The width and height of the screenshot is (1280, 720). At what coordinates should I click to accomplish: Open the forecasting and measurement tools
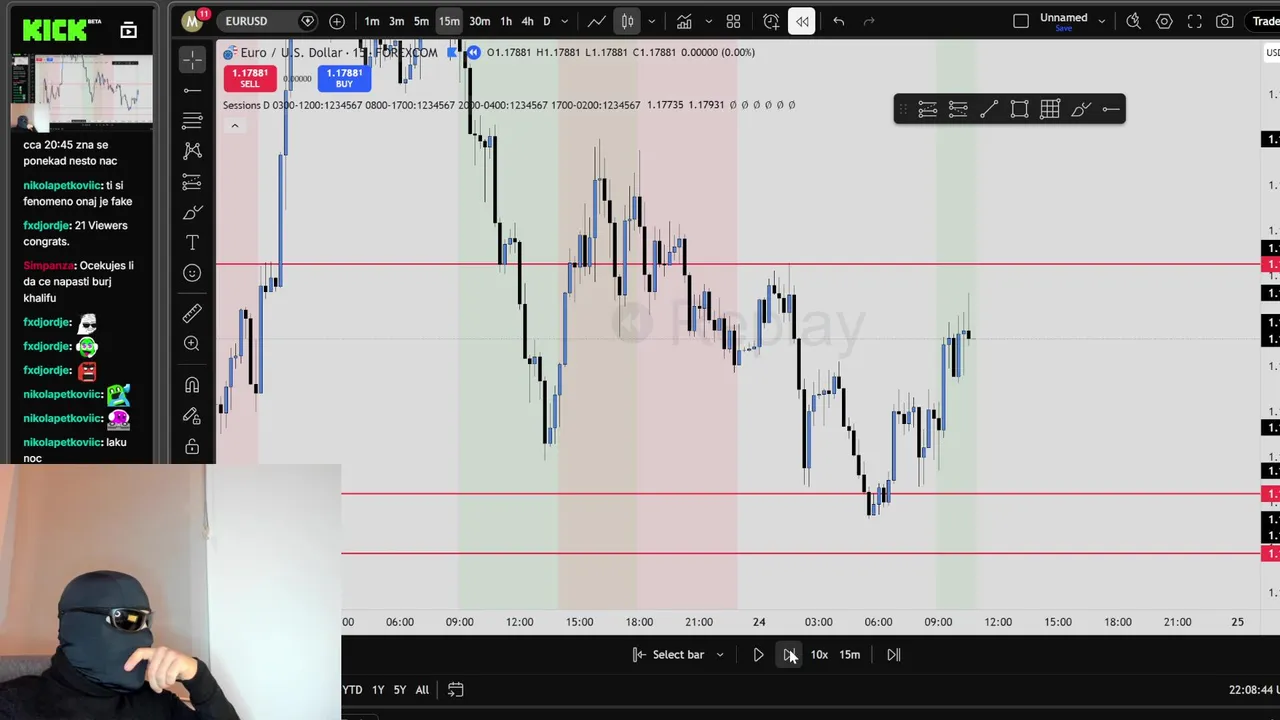click(x=193, y=182)
